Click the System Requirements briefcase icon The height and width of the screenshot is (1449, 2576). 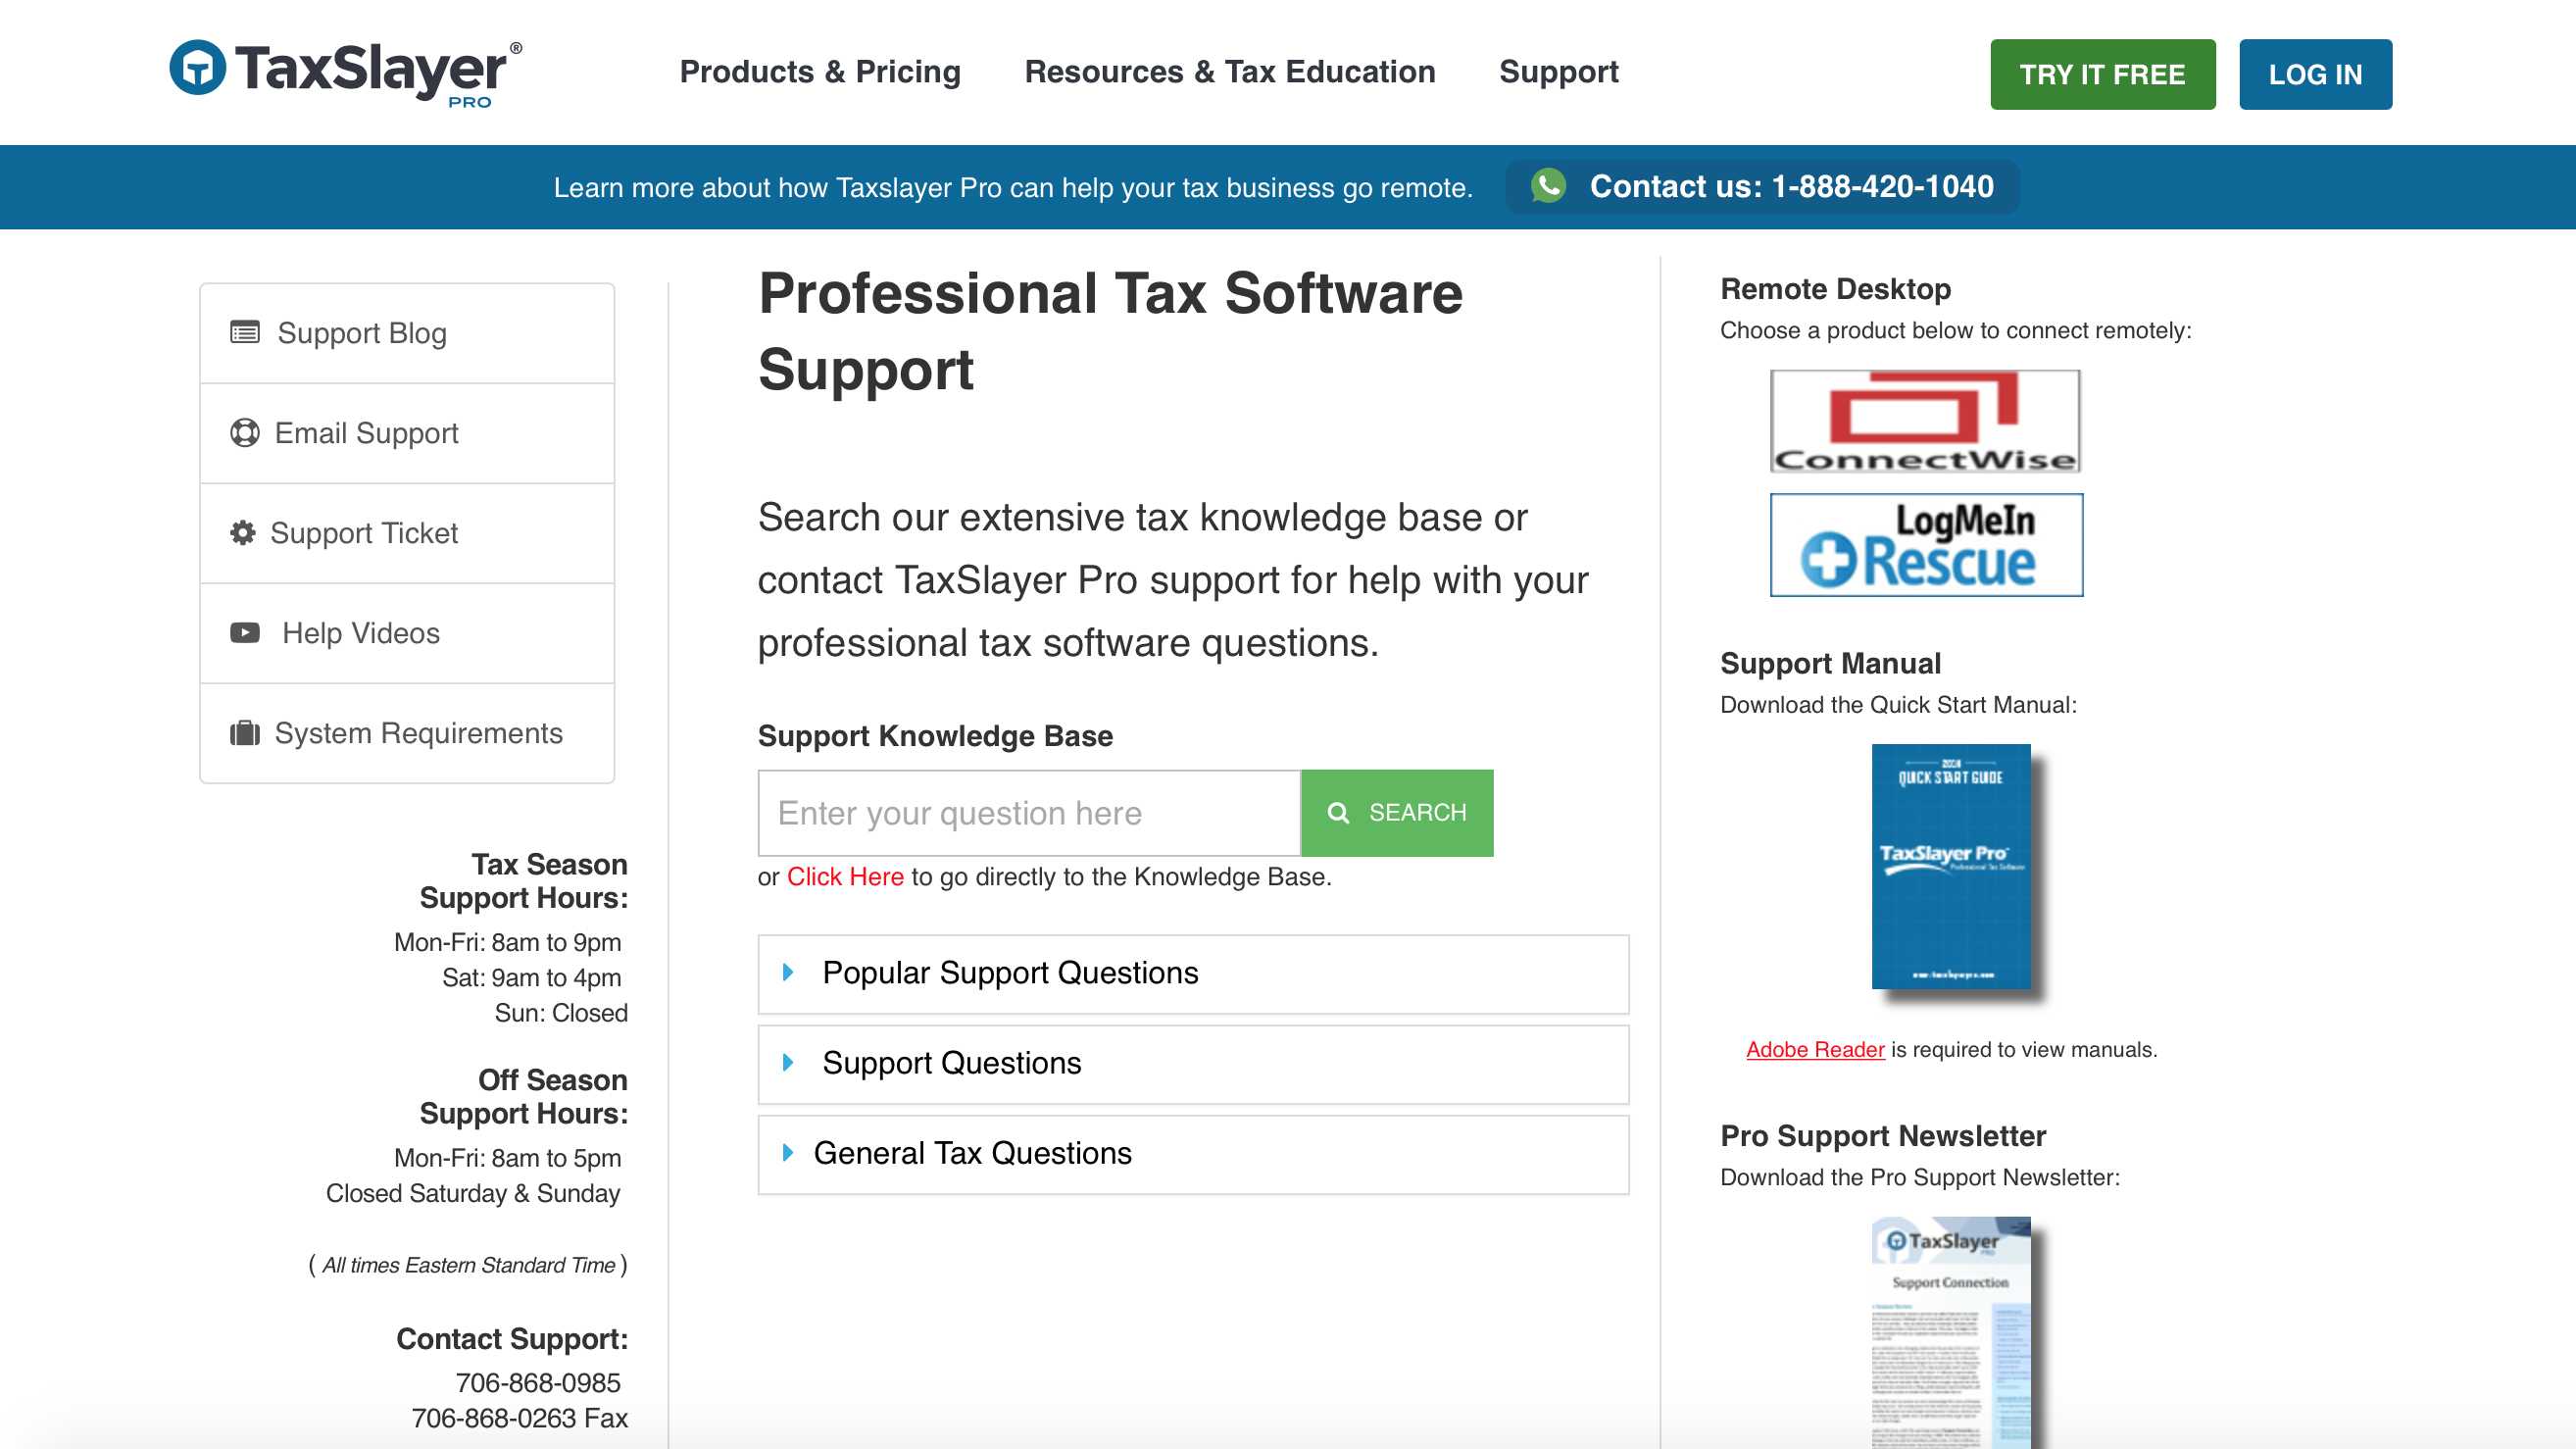pyautogui.click(x=244, y=732)
